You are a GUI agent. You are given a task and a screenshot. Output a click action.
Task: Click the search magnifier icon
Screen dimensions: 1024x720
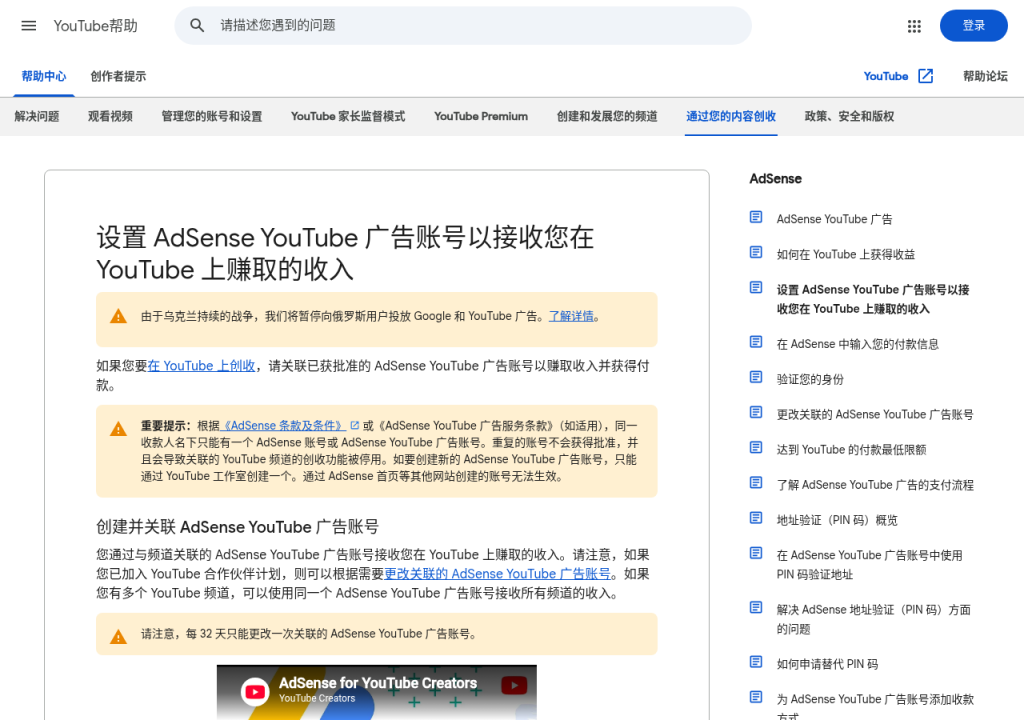[197, 25]
